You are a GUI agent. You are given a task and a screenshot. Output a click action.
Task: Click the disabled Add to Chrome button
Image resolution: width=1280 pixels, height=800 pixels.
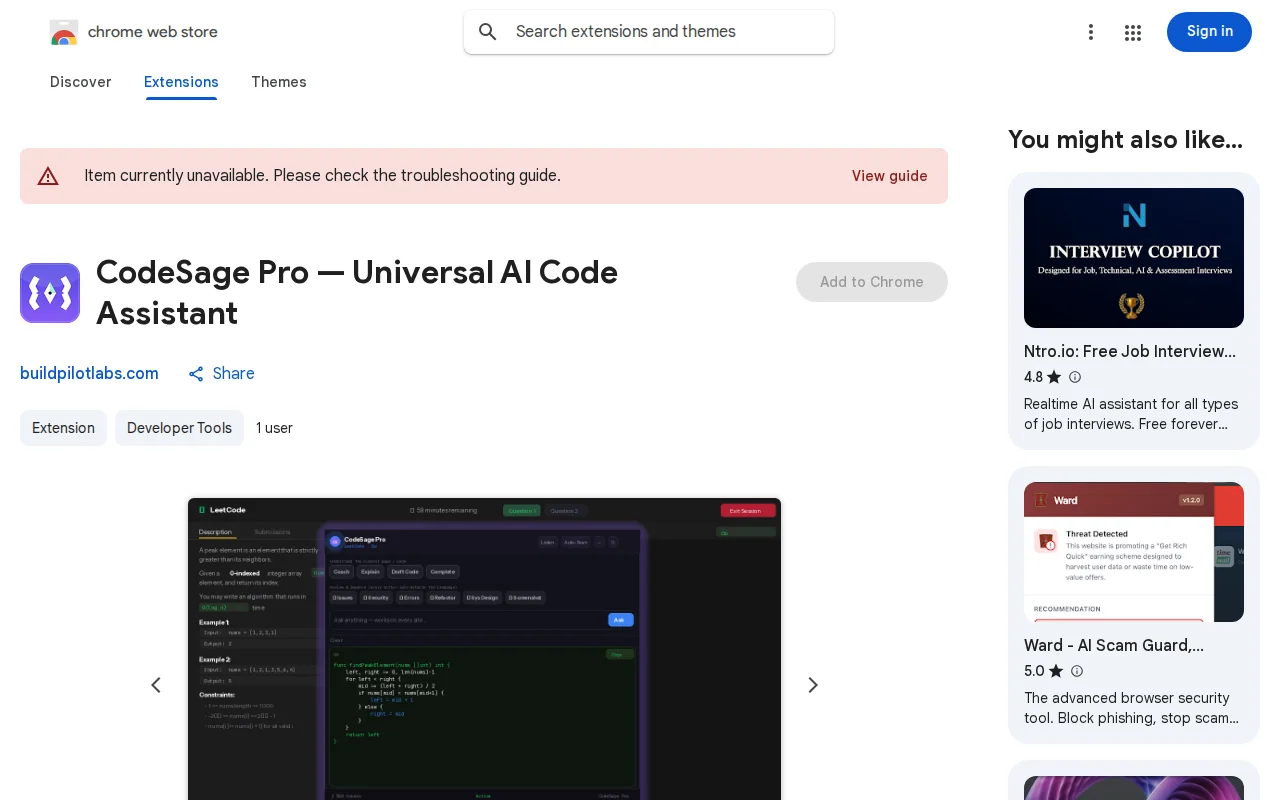tap(872, 282)
